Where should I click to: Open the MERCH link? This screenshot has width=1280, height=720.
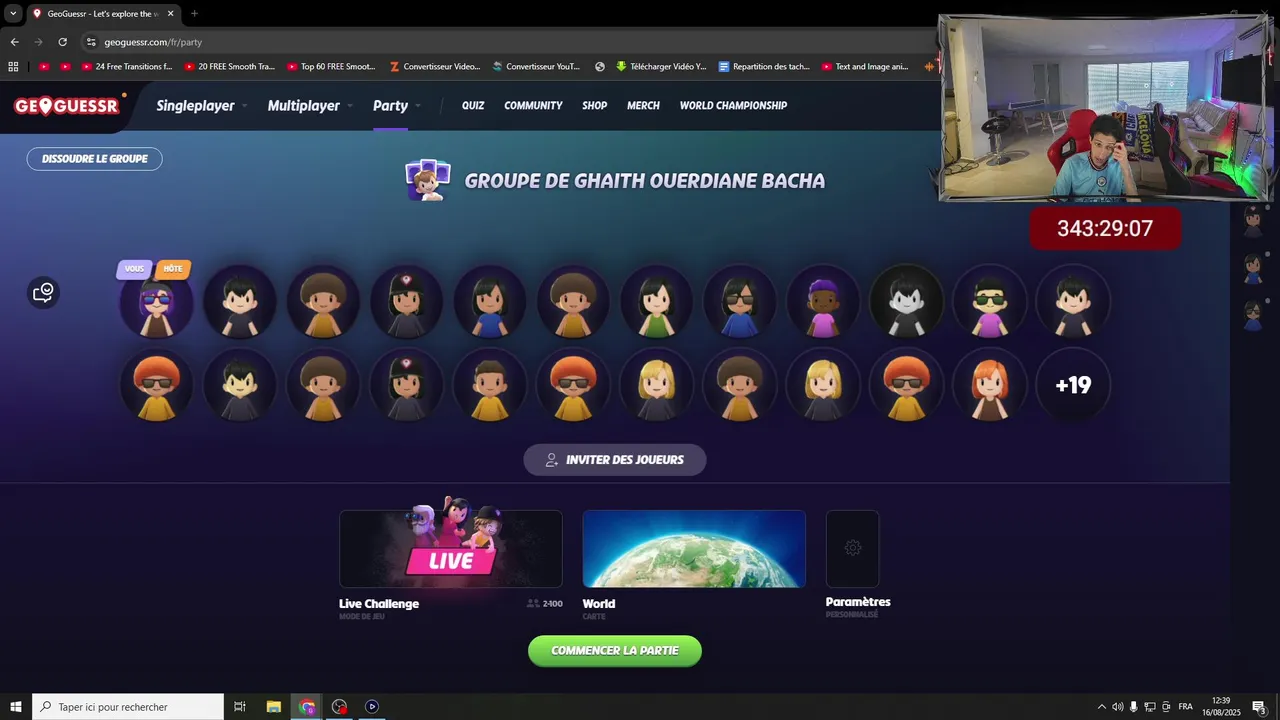[x=643, y=105]
